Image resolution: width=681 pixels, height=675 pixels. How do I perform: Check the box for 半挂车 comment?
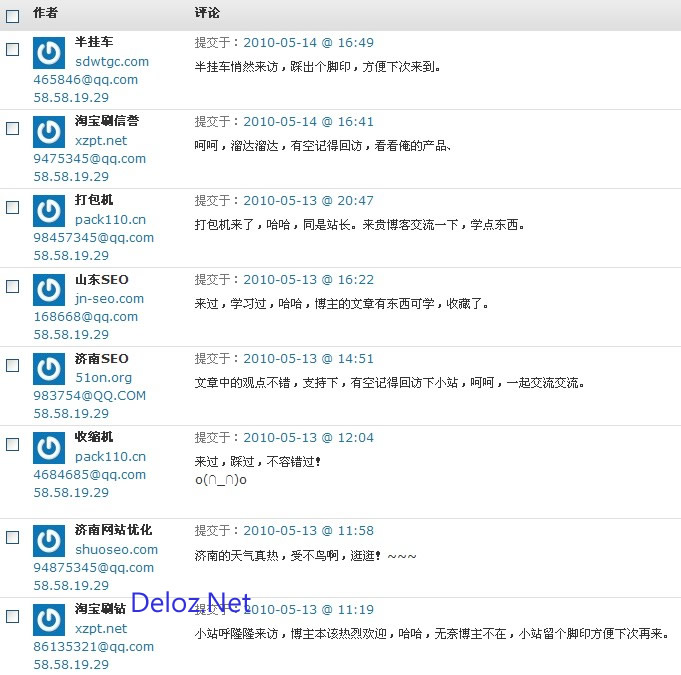point(13,50)
